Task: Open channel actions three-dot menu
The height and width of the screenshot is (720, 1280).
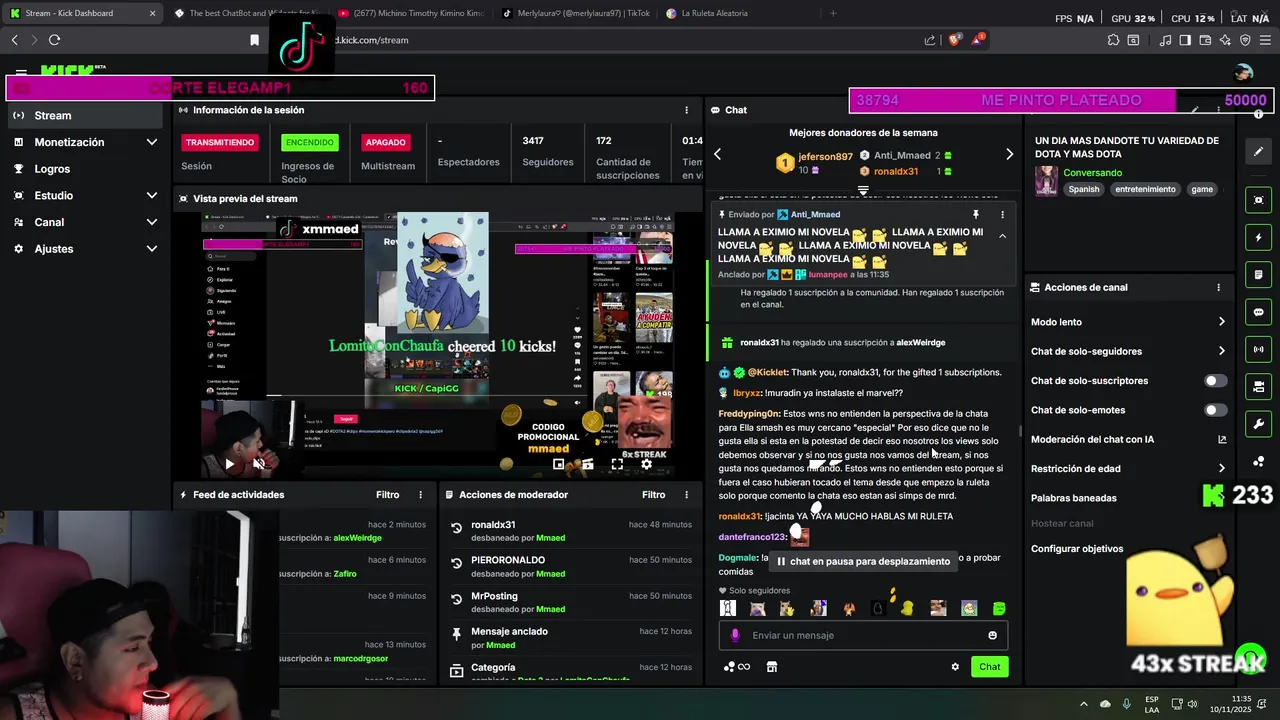Action: 1218,287
